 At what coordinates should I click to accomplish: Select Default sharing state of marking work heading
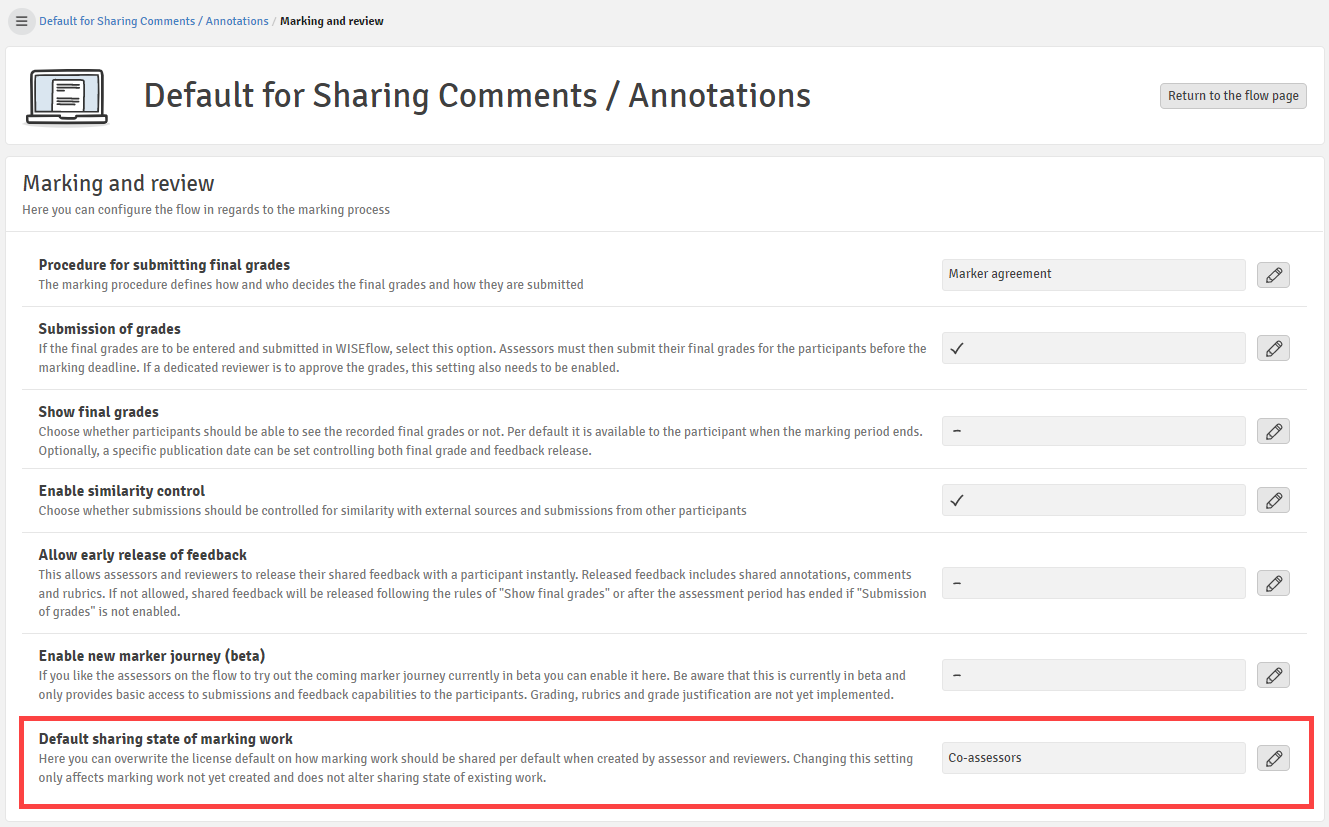(166, 739)
